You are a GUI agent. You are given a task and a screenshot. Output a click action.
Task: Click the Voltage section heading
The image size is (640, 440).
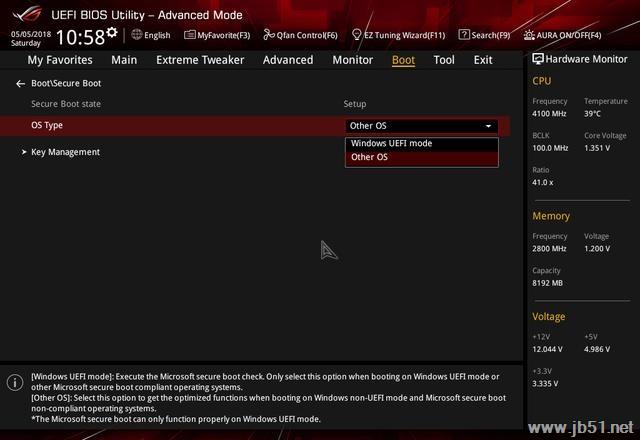point(549,317)
